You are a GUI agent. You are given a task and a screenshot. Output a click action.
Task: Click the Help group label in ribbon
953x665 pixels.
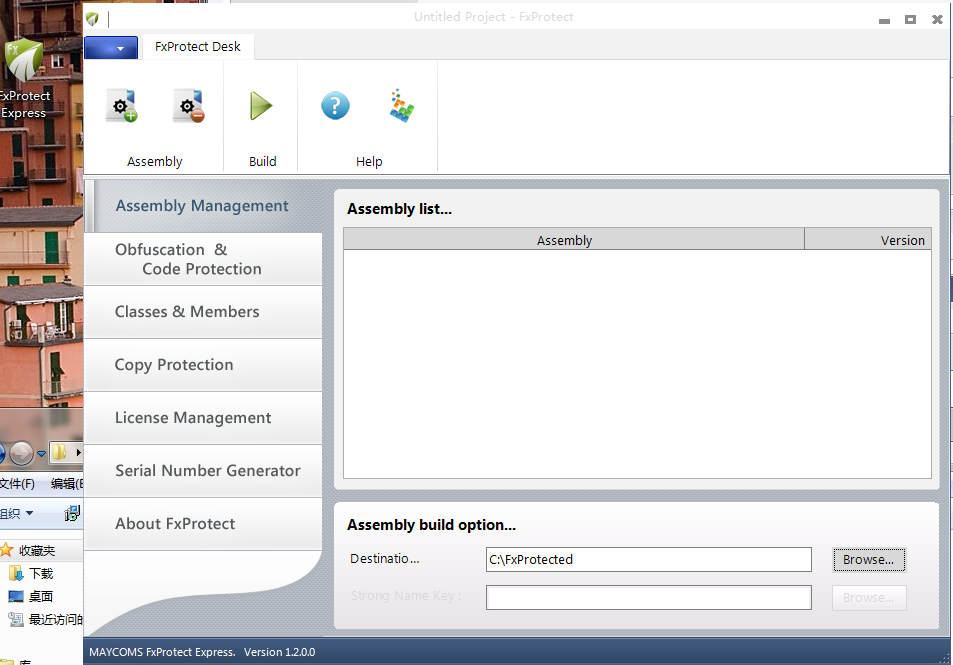pyautogui.click(x=369, y=161)
